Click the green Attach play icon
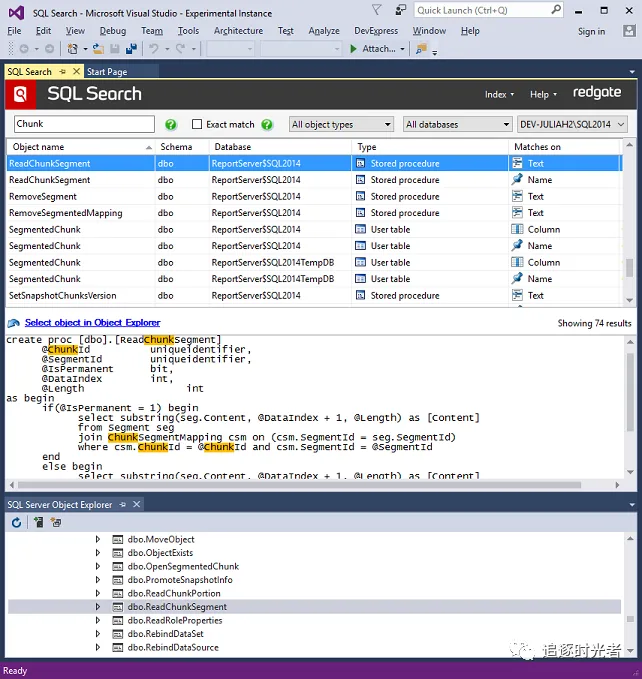 tap(353, 48)
